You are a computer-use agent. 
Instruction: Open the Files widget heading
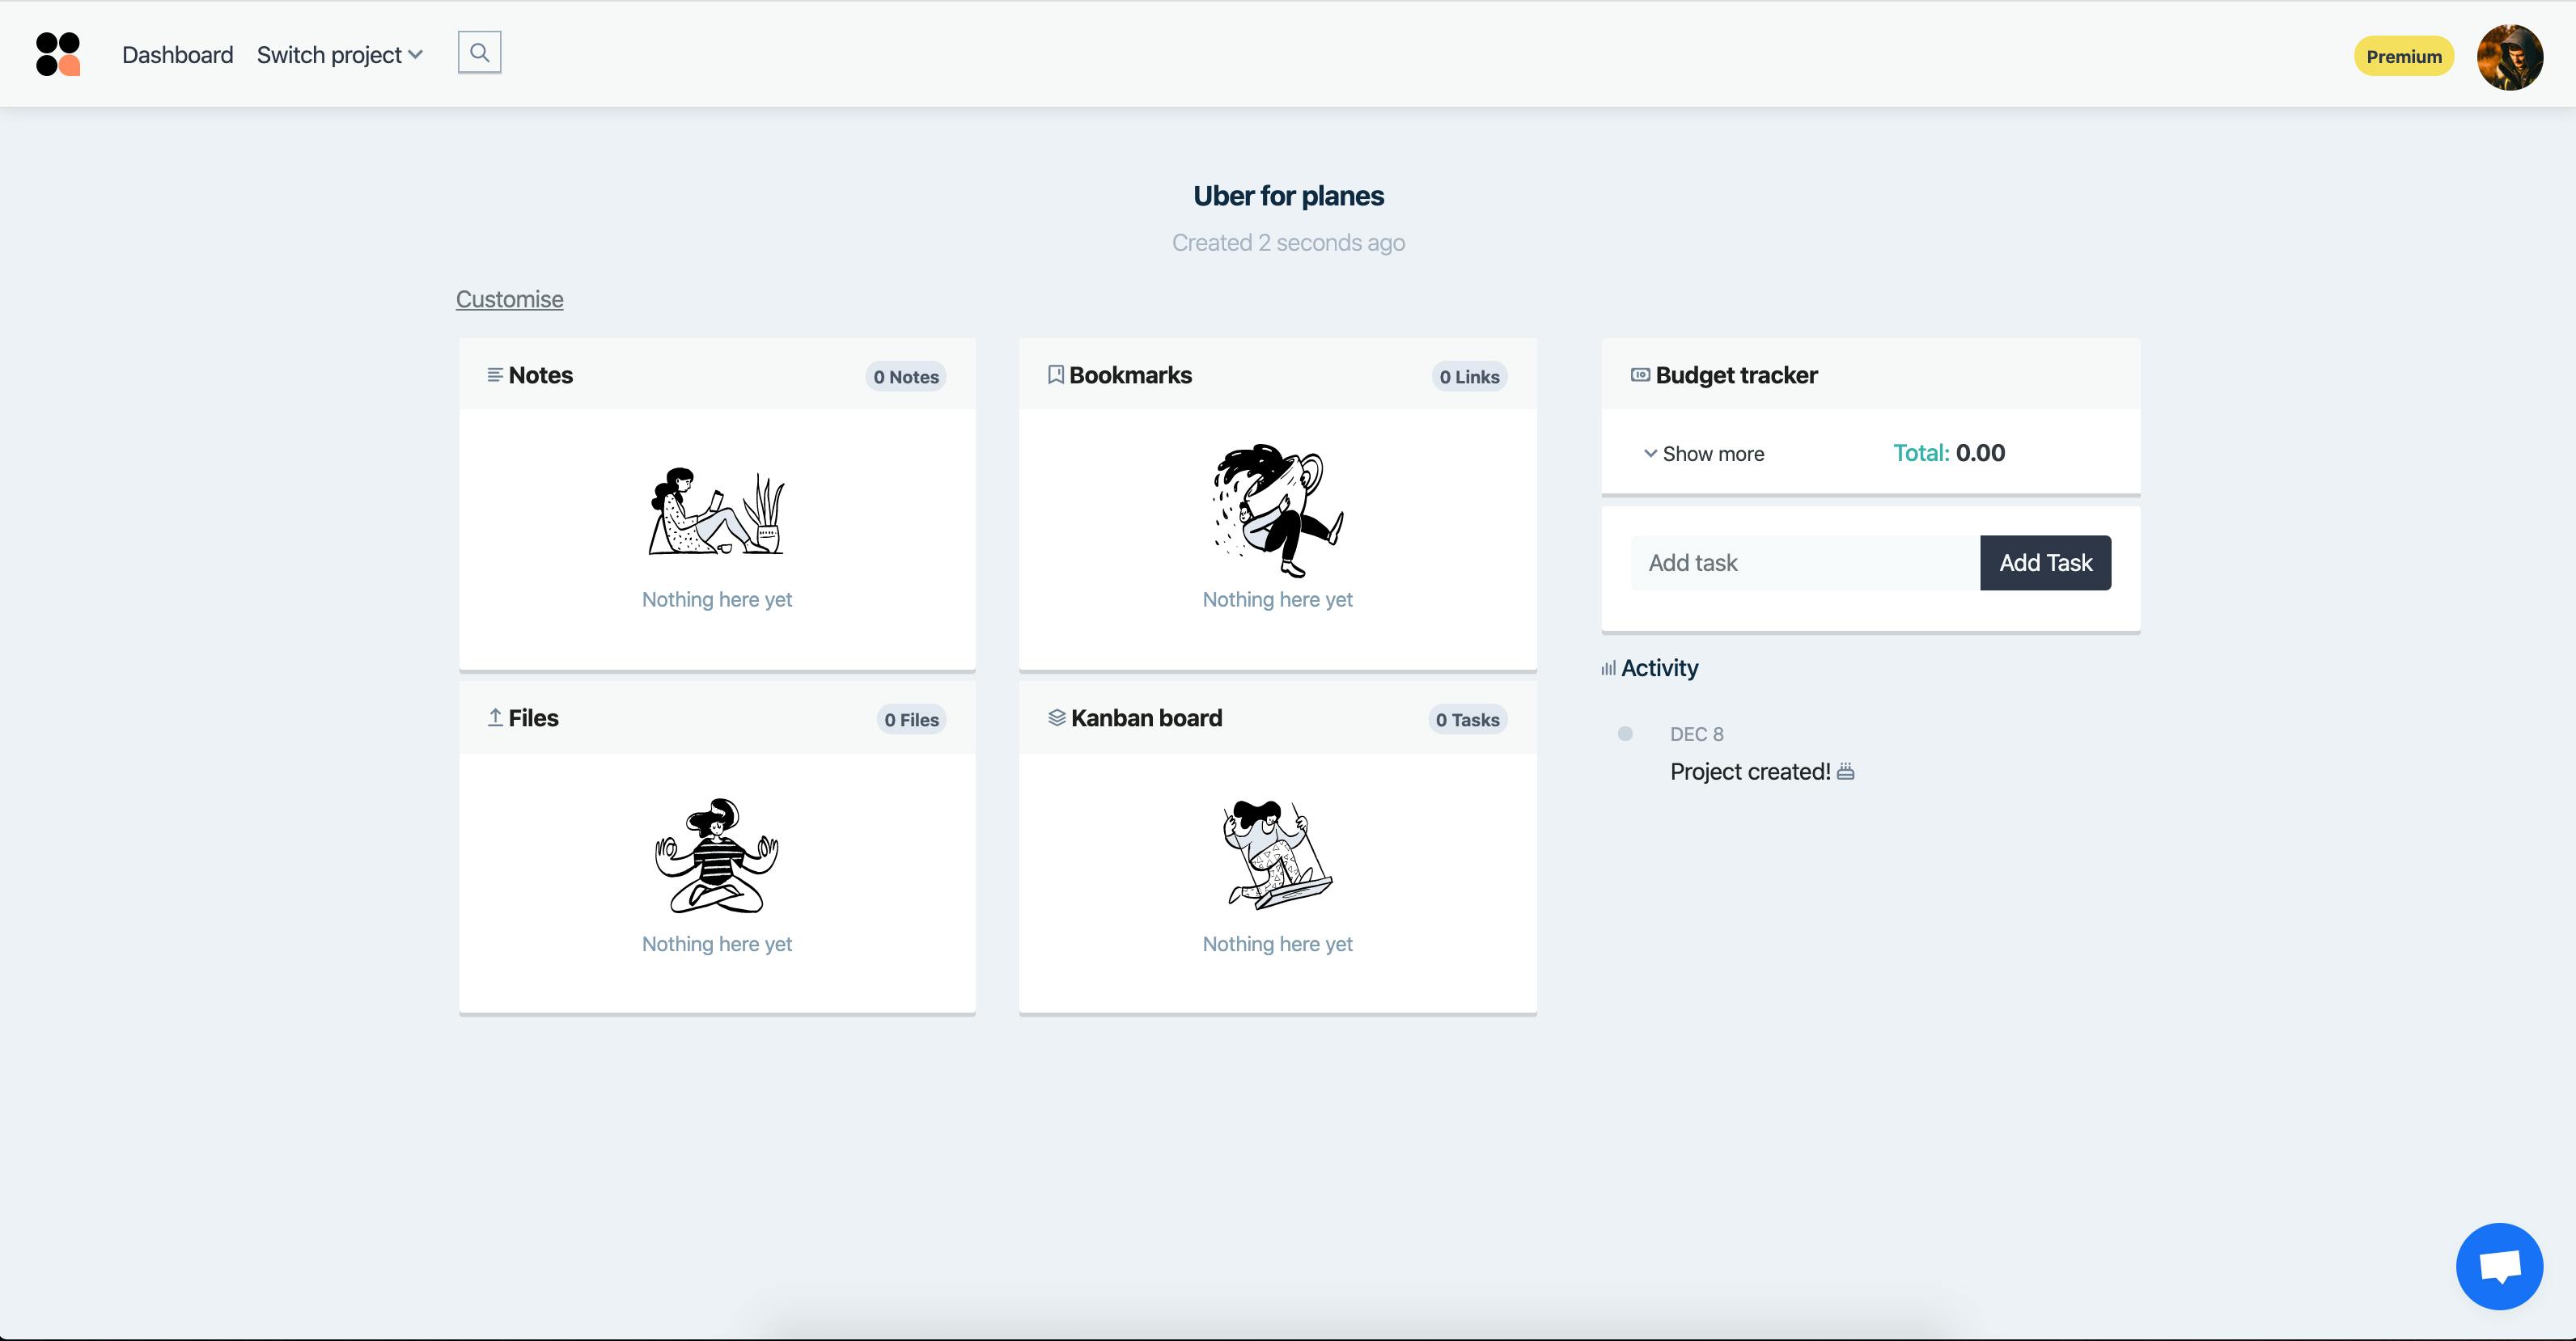pos(533,718)
